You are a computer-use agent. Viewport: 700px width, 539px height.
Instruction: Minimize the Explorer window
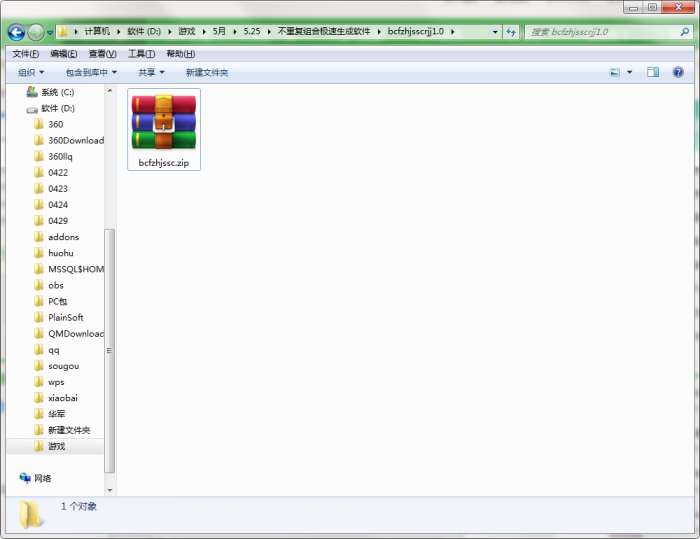click(633, 8)
